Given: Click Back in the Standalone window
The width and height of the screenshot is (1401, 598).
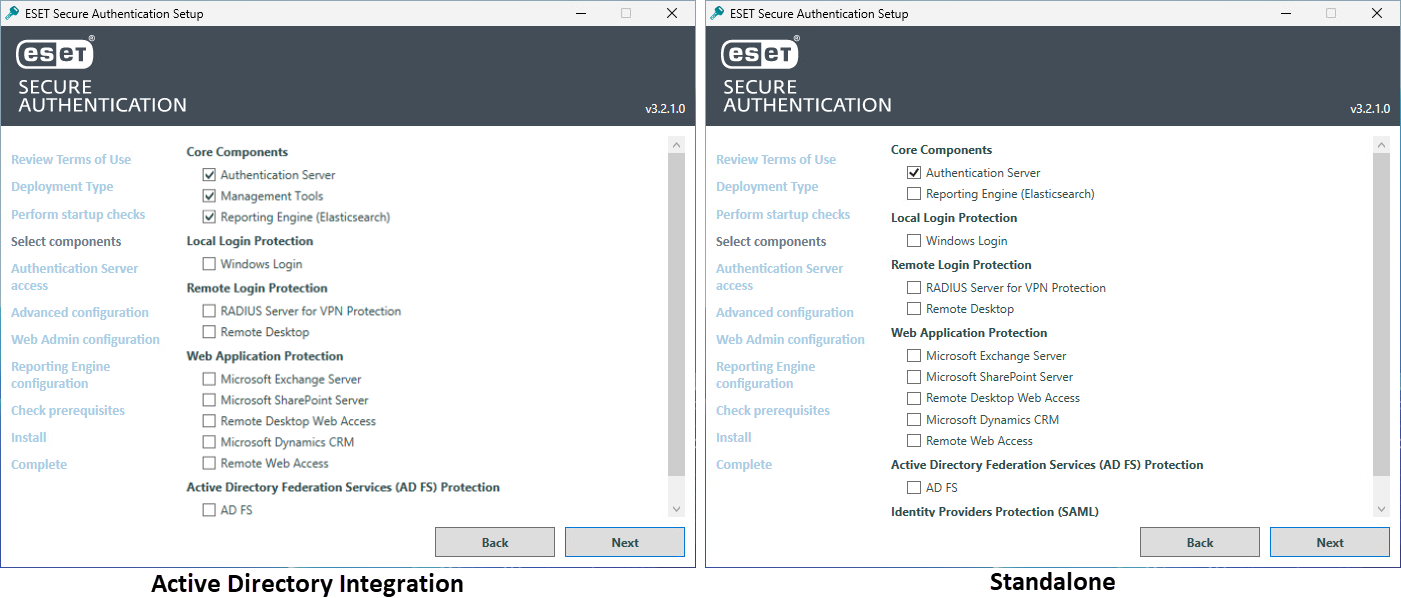Looking at the screenshot, I should pyautogui.click(x=1200, y=542).
